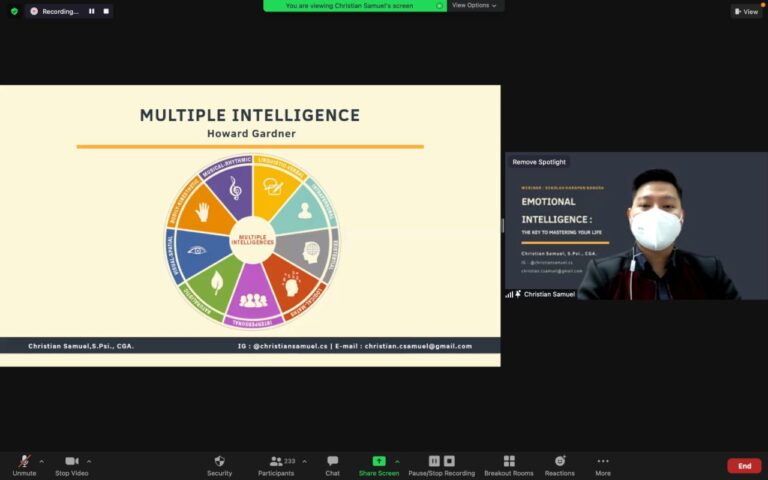768x480 pixels.
Task: Click the green encryption shield icon
Action: [14, 11]
